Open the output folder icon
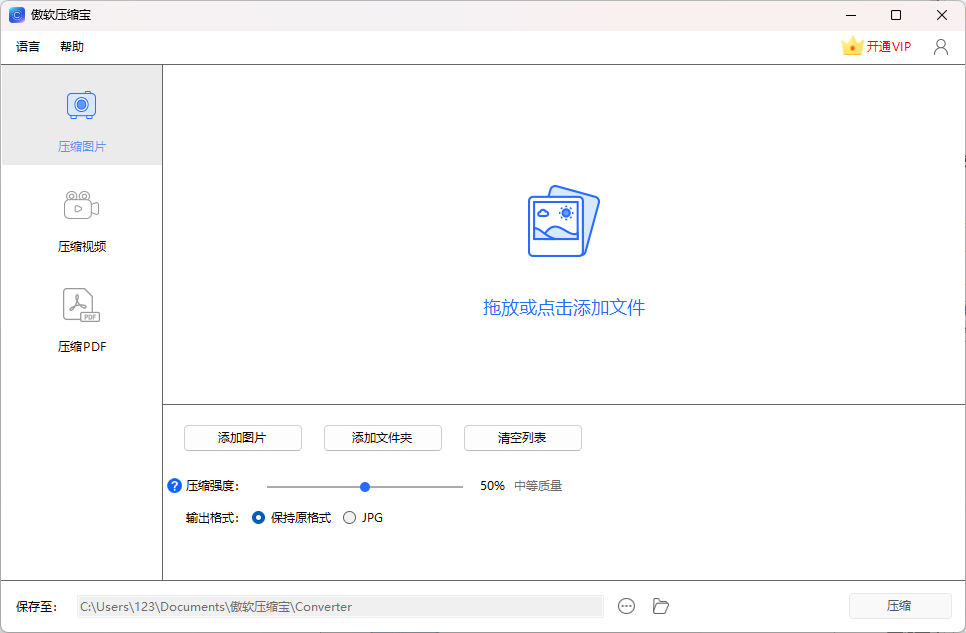The height and width of the screenshot is (633, 966). tap(660, 606)
